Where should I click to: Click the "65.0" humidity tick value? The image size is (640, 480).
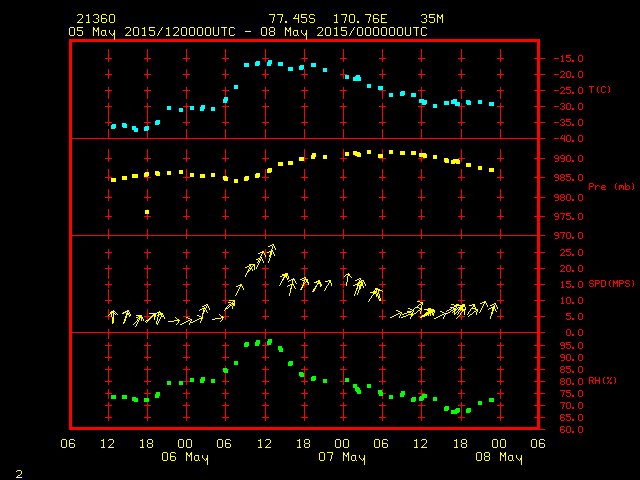(572, 418)
